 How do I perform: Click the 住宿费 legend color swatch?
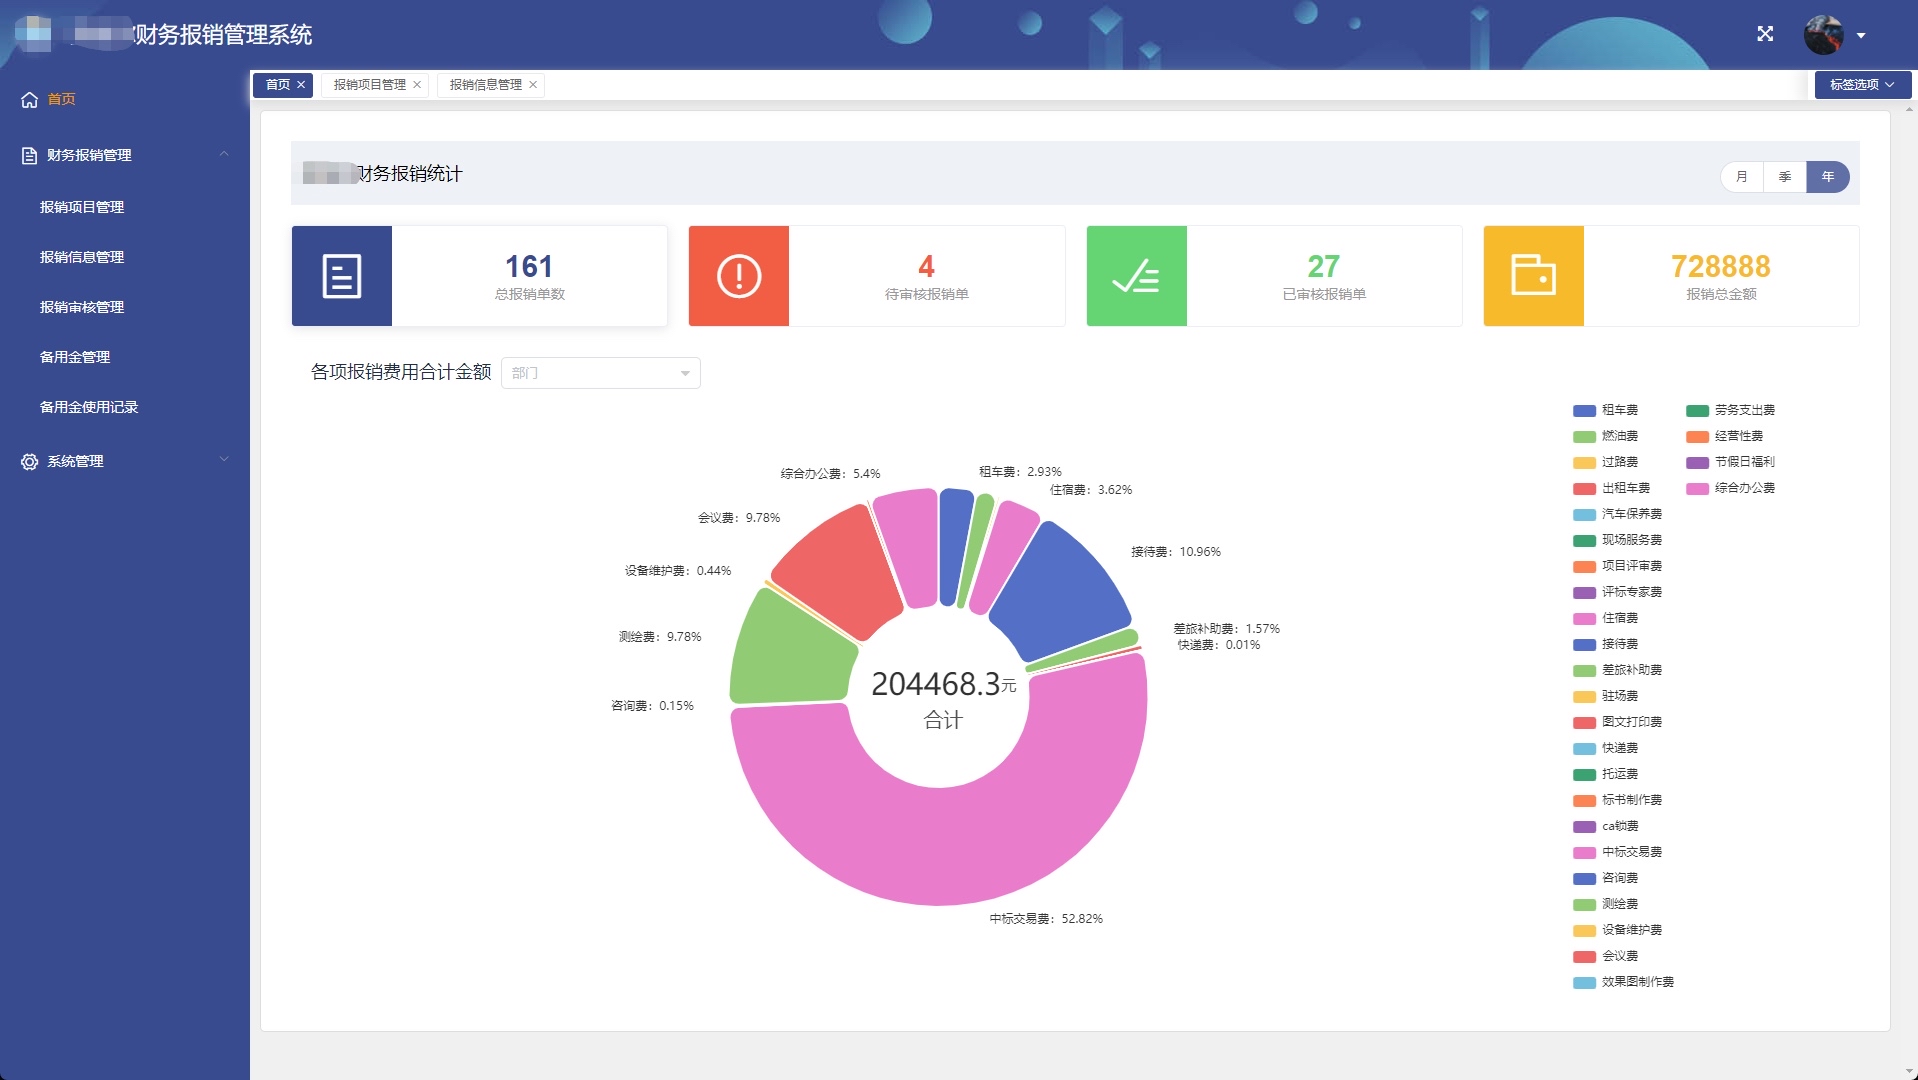tap(1584, 618)
